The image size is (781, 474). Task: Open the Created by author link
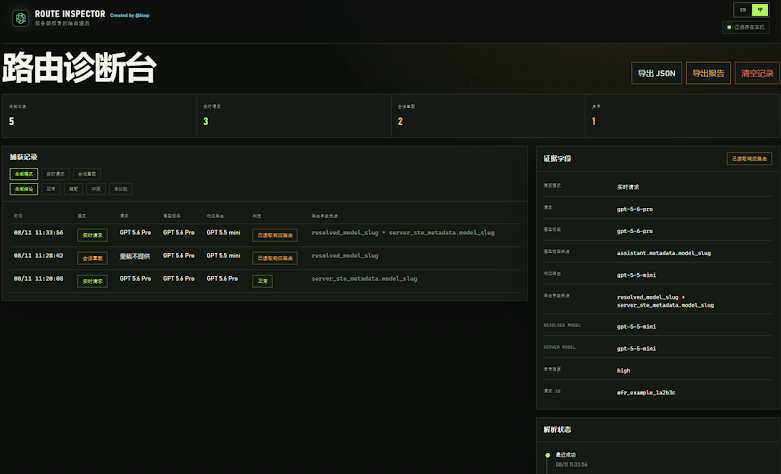point(130,15)
